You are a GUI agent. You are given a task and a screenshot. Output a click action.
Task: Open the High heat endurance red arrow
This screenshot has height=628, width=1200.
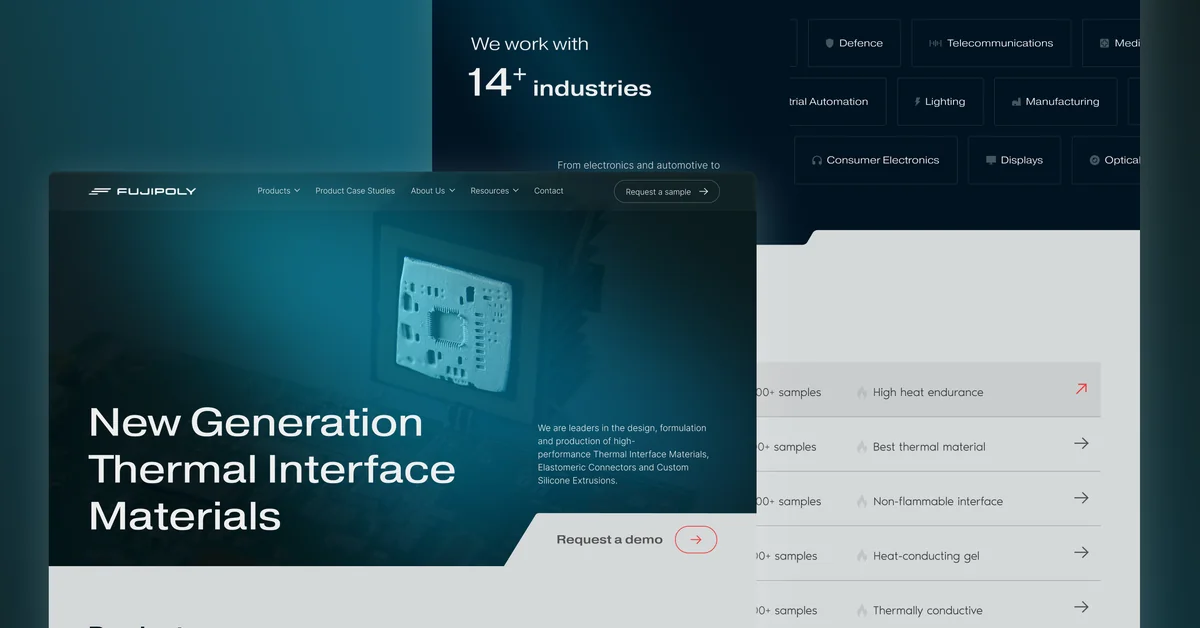(1081, 389)
